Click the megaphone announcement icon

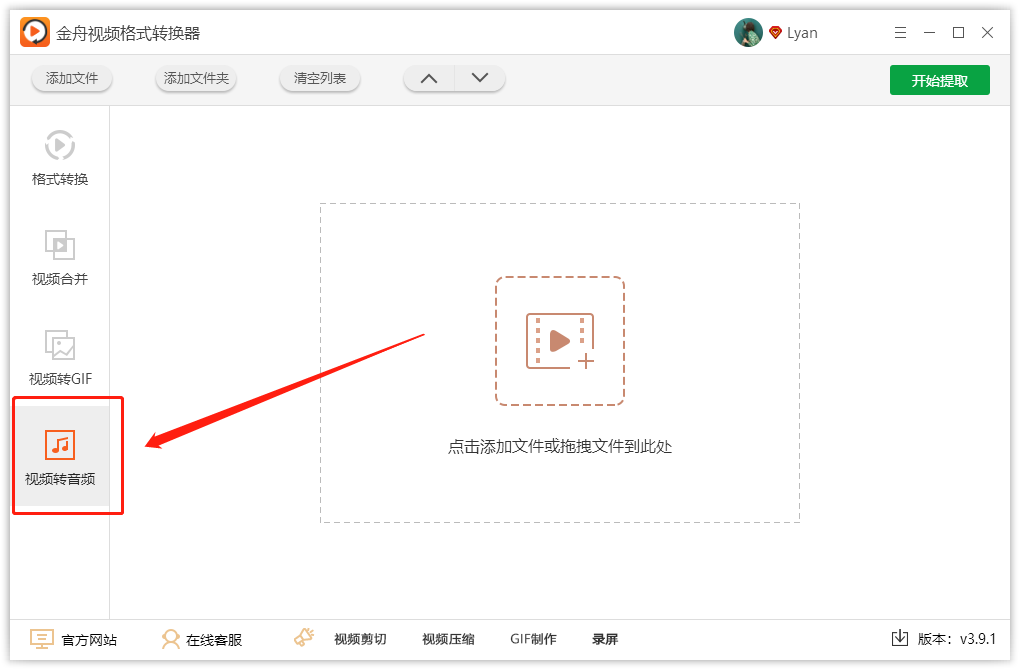pos(304,637)
